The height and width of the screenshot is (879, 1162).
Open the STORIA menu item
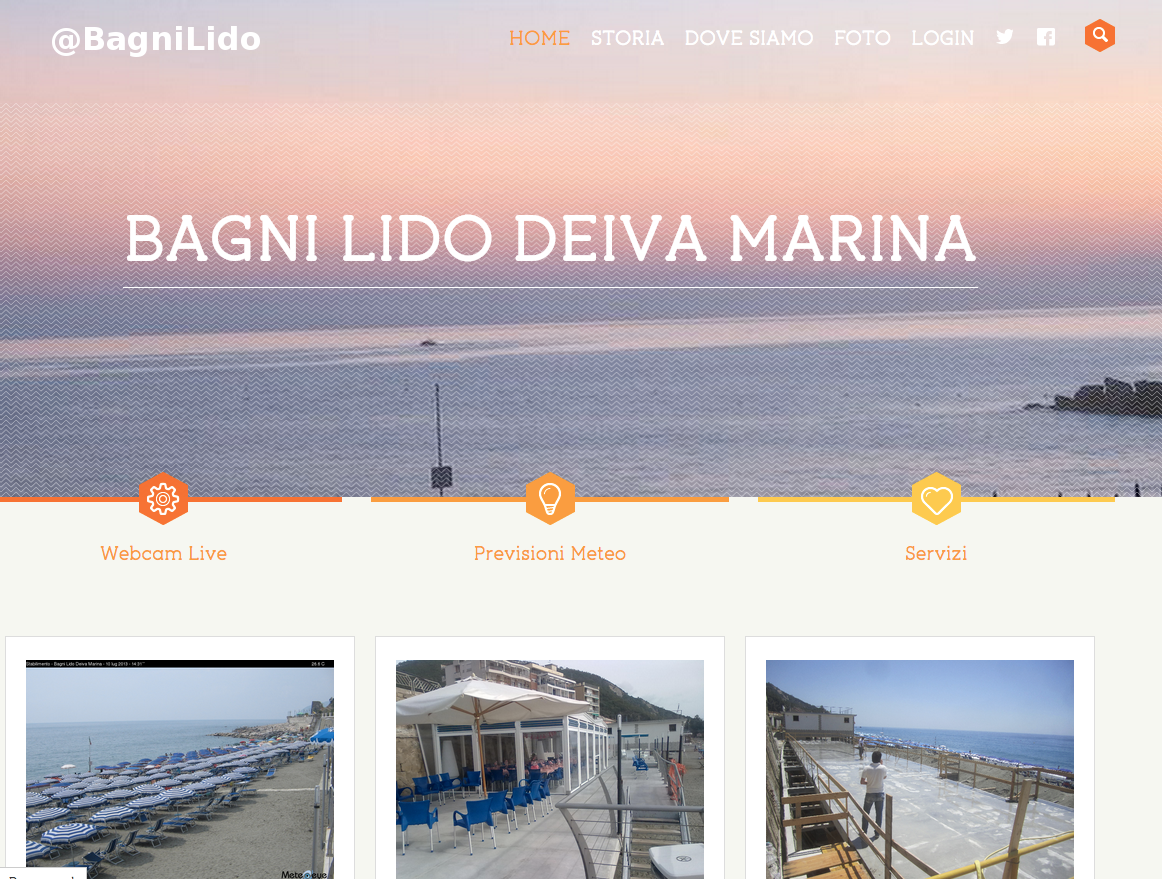tap(627, 38)
